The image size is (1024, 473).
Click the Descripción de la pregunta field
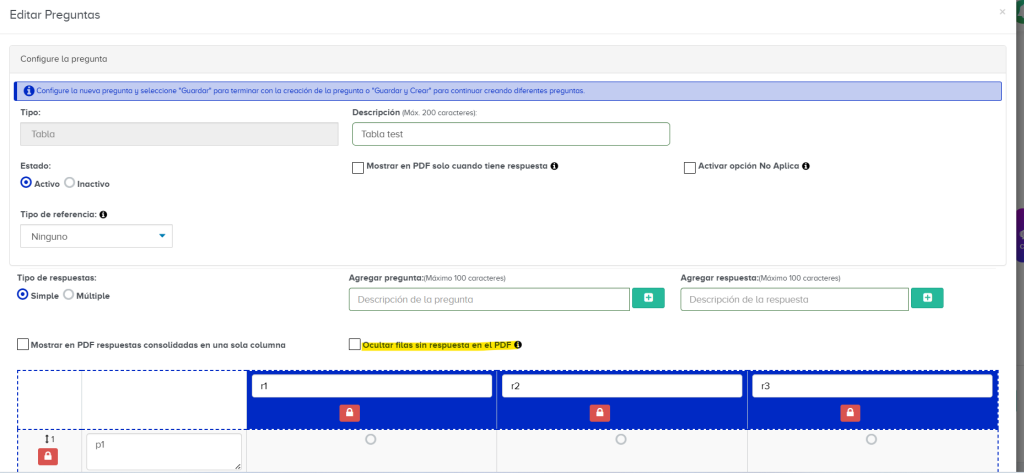tap(489, 299)
